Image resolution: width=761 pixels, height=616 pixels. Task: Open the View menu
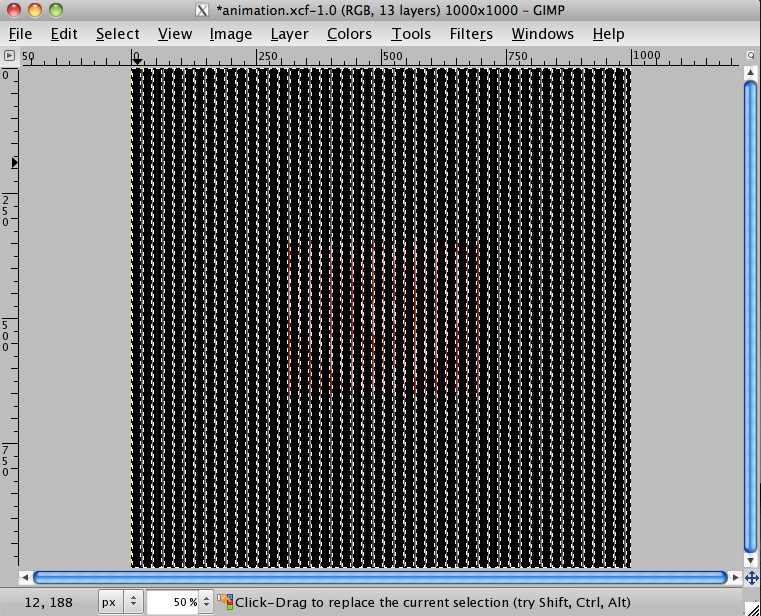pyautogui.click(x=175, y=34)
